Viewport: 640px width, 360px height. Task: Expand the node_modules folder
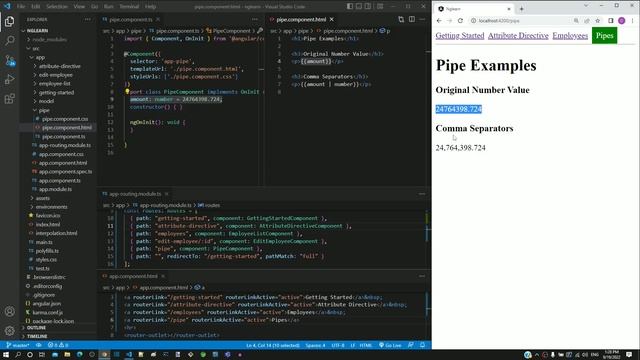point(49,40)
